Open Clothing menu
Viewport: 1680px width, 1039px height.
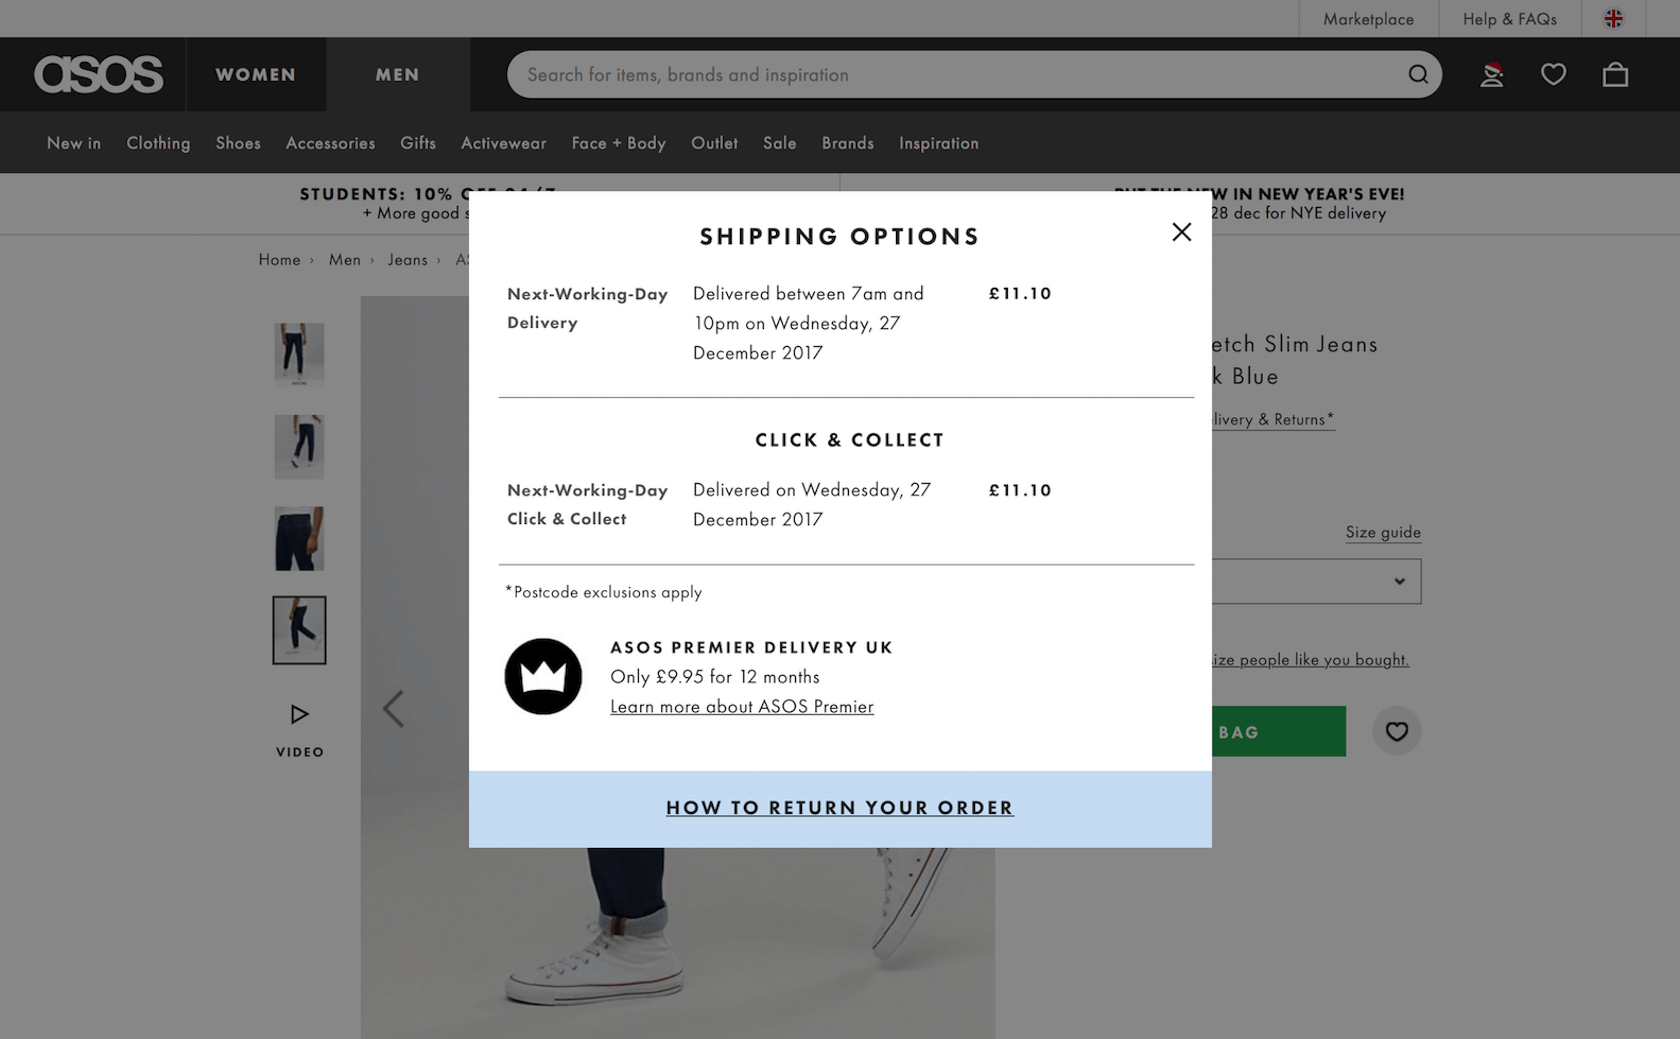click(158, 143)
